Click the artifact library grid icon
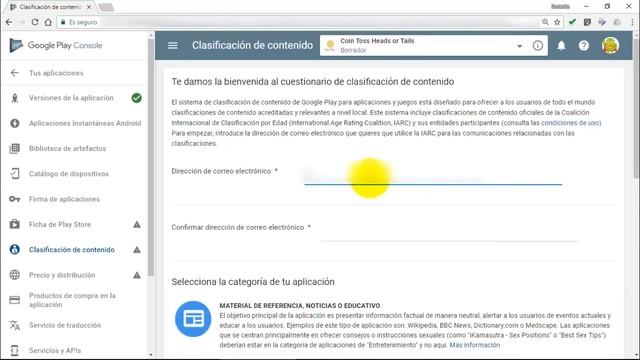The height and width of the screenshot is (360, 640). click(15, 149)
